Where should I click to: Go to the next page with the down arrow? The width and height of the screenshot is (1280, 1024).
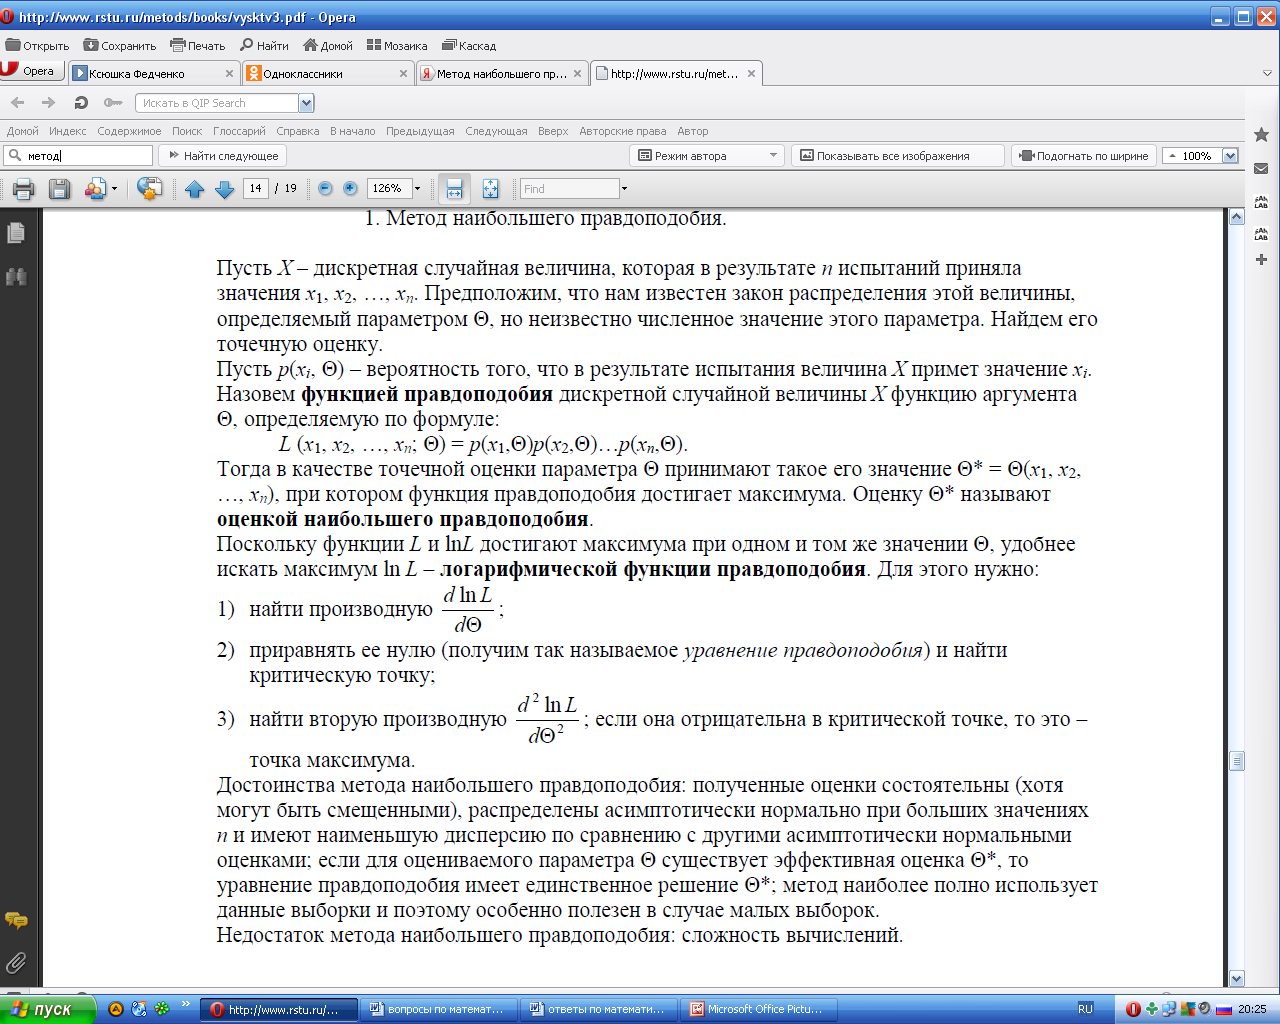(x=225, y=188)
